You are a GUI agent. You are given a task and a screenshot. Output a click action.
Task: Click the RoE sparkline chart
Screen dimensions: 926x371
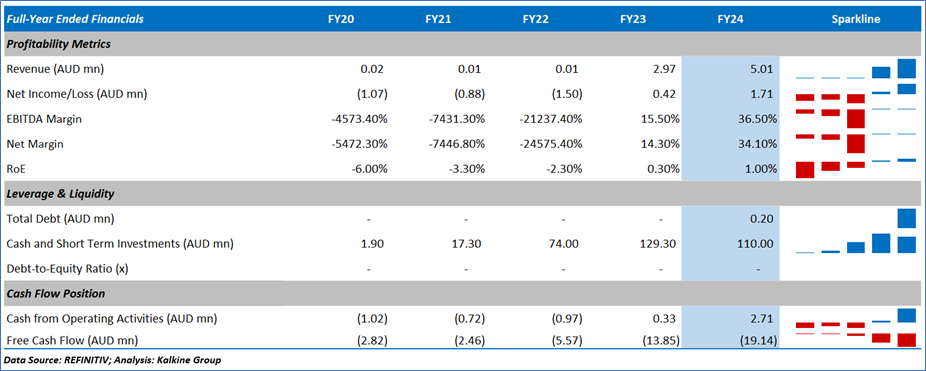tap(856, 168)
